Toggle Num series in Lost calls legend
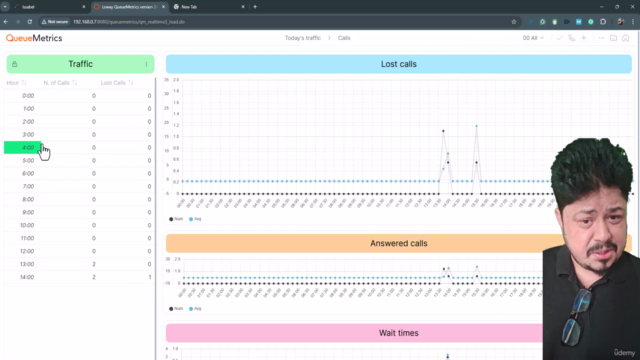Viewport: 640px width, 360px height. [176, 219]
